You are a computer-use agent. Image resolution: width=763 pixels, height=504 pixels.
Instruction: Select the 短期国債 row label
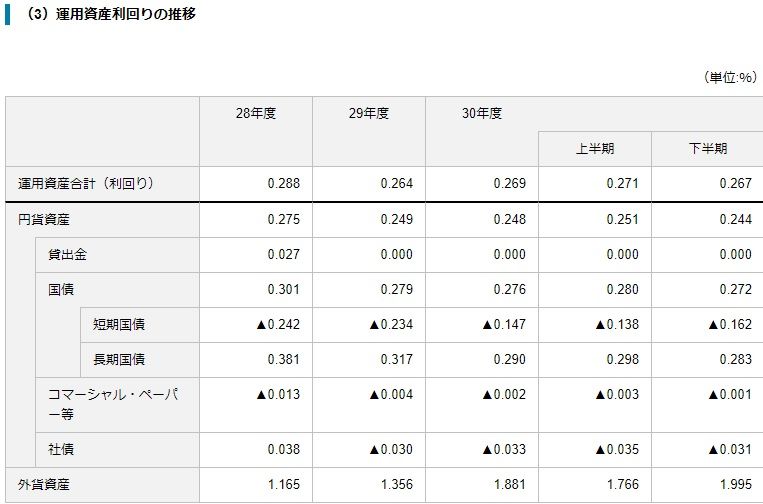pos(119,324)
